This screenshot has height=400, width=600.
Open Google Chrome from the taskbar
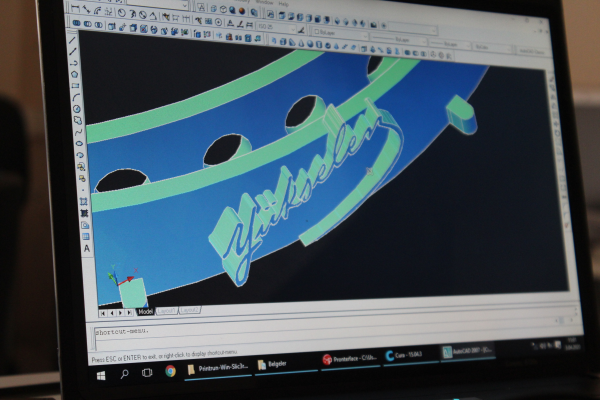170,371
